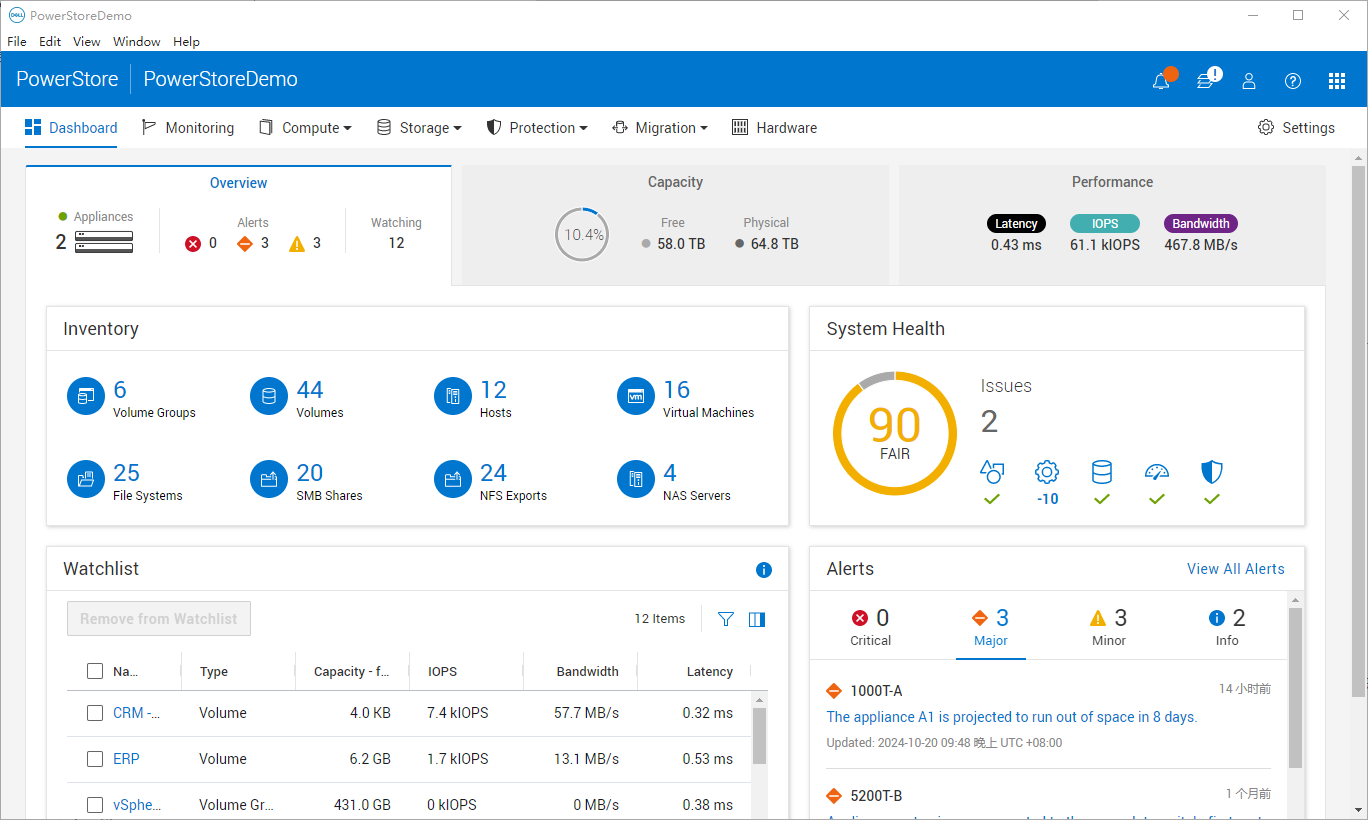1368x820 pixels.
Task: Click the compliance shapes health icon
Action: [992, 472]
